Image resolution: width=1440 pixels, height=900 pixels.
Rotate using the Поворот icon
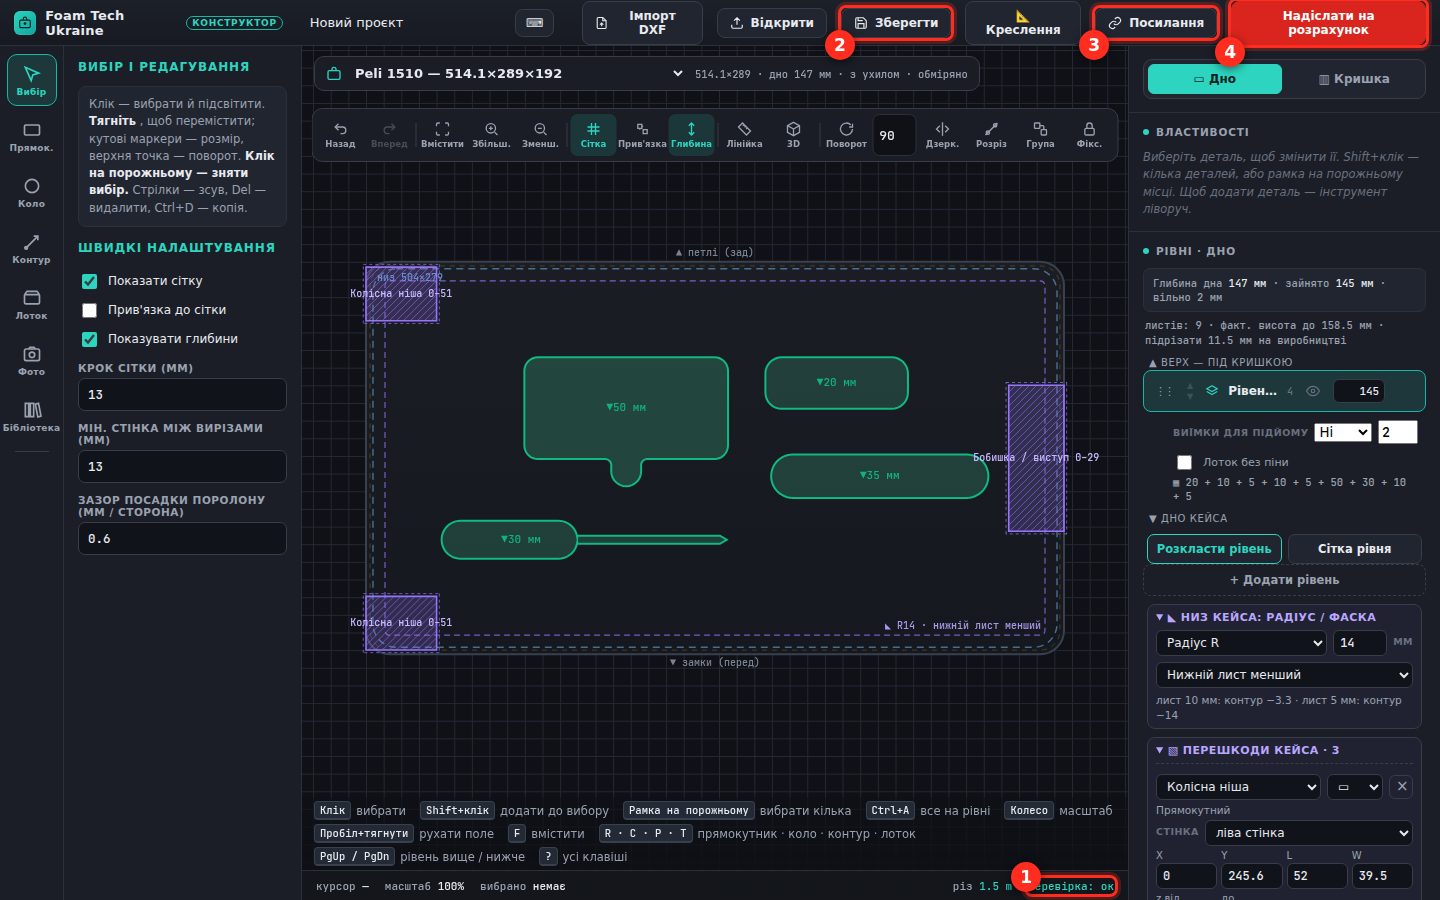click(846, 135)
